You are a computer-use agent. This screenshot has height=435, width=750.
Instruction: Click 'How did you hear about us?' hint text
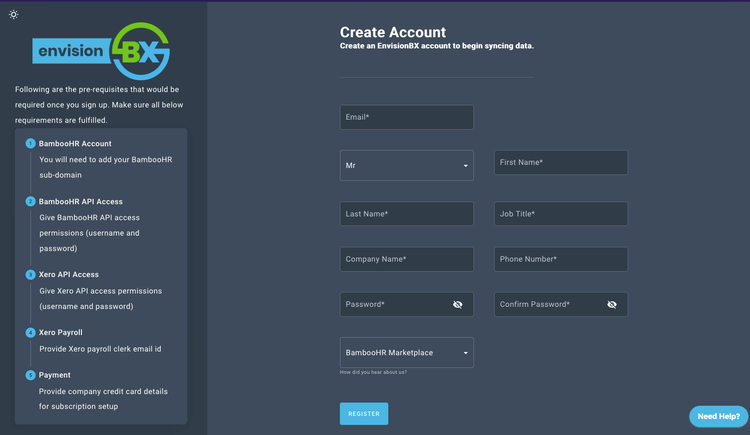coord(373,372)
